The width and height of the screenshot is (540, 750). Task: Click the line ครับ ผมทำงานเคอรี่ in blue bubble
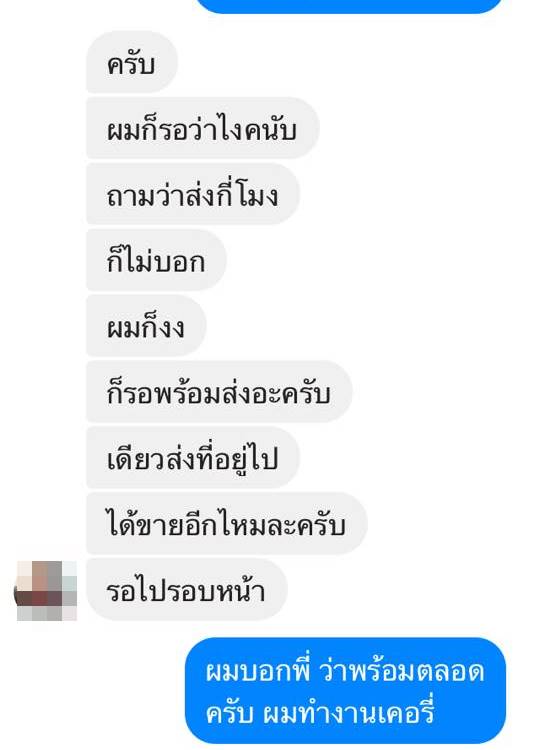tap(320, 712)
